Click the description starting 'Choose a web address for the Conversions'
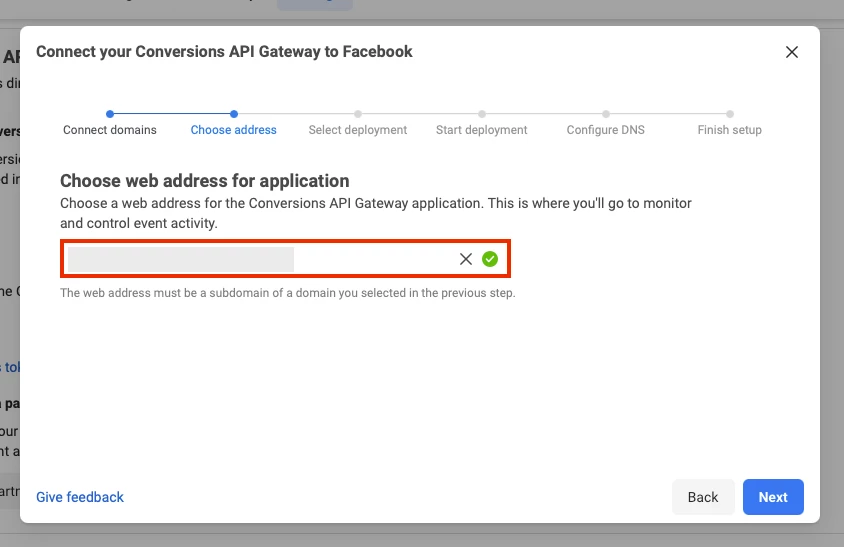The height and width of the screenshot is (547, 844). pos(376,213)
